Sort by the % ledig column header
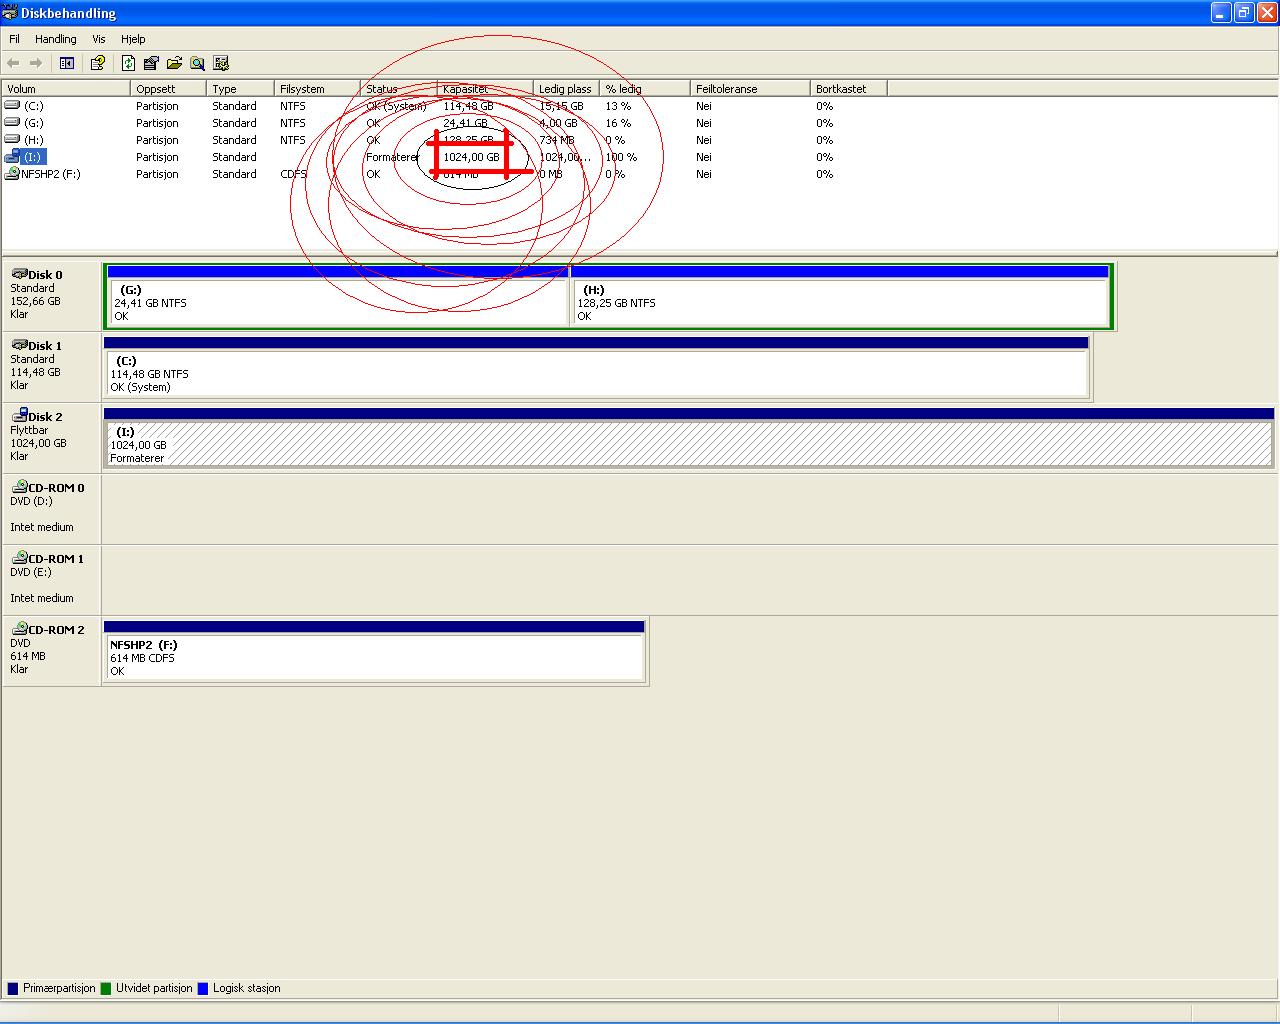The width and height of the screenshot is (1280, 1024). [645, 89]
